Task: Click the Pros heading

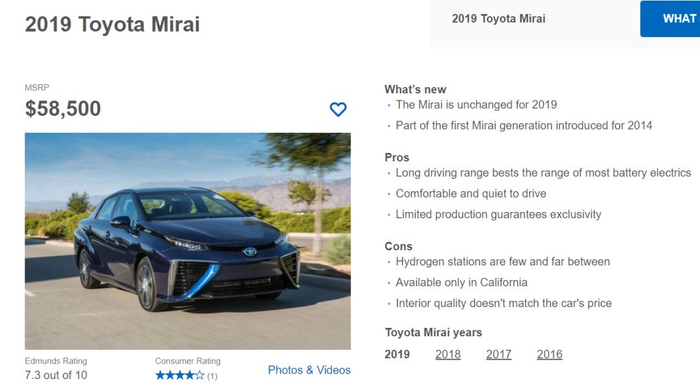Action: pos(396,158)
